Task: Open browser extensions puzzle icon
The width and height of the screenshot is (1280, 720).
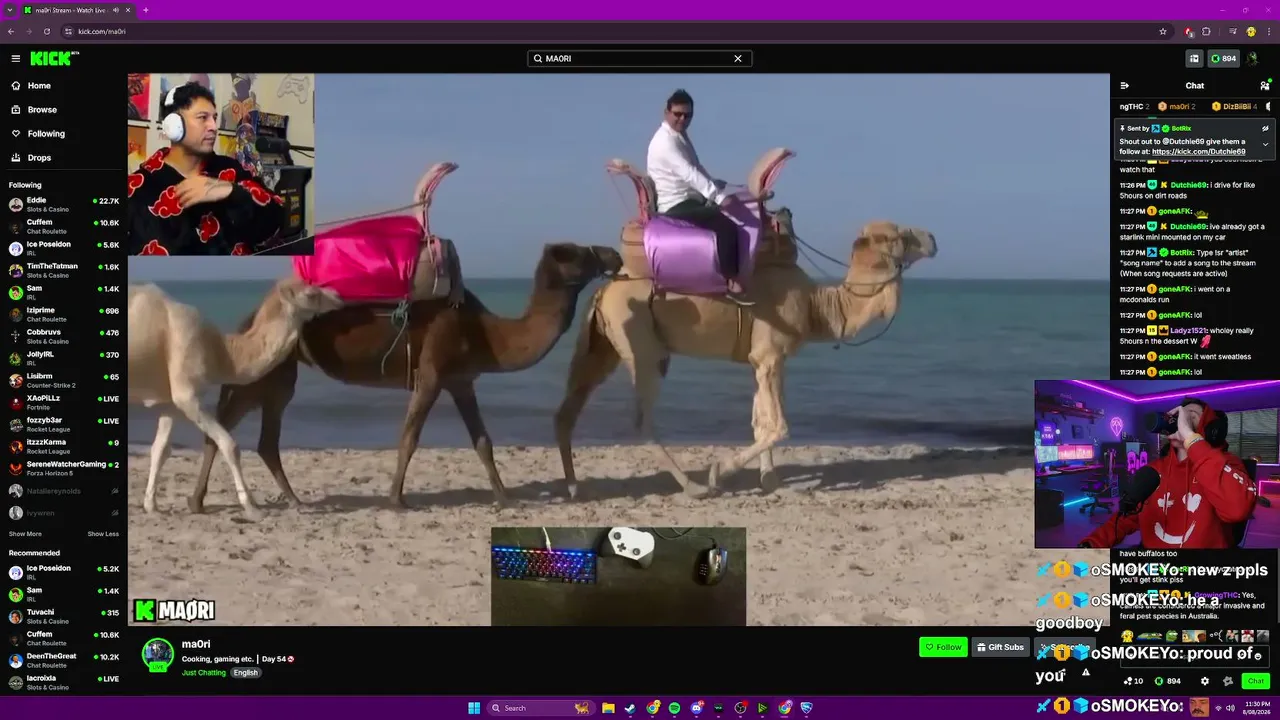Action: 1206,31
